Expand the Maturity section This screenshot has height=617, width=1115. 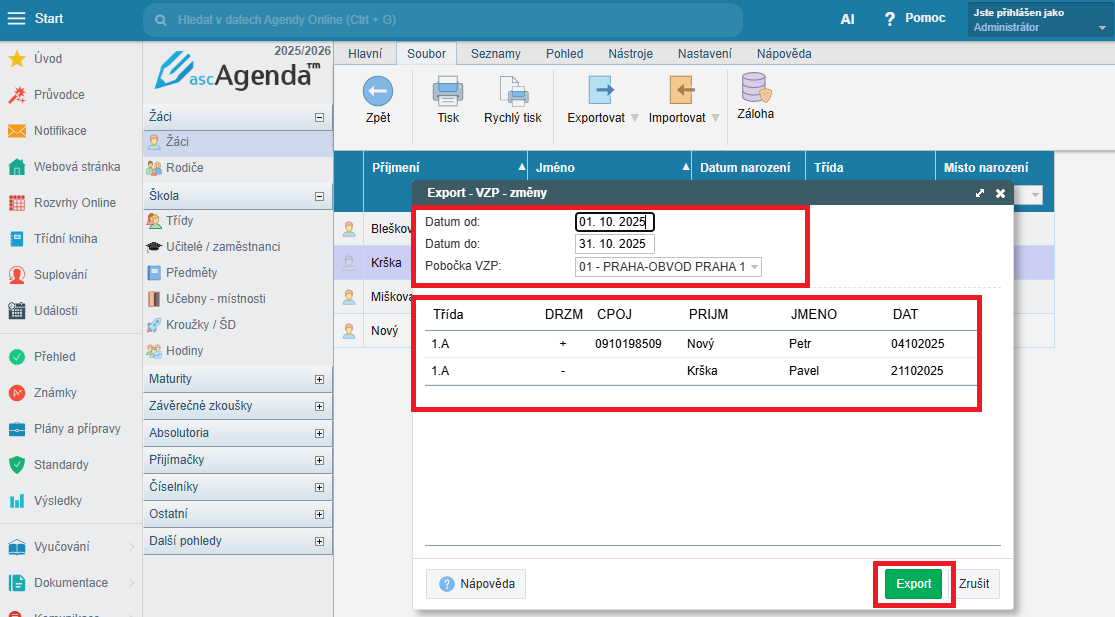tap(319, 380)
